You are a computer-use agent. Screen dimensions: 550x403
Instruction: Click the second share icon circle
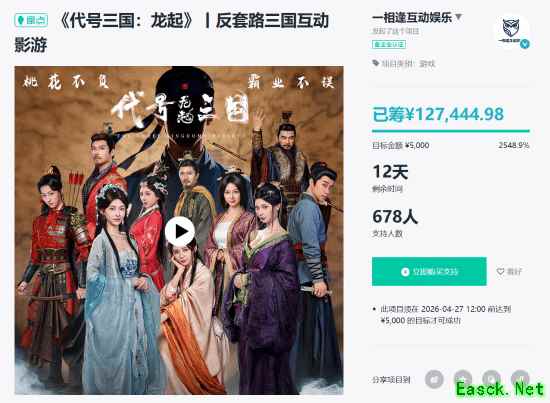coord(463,379)
